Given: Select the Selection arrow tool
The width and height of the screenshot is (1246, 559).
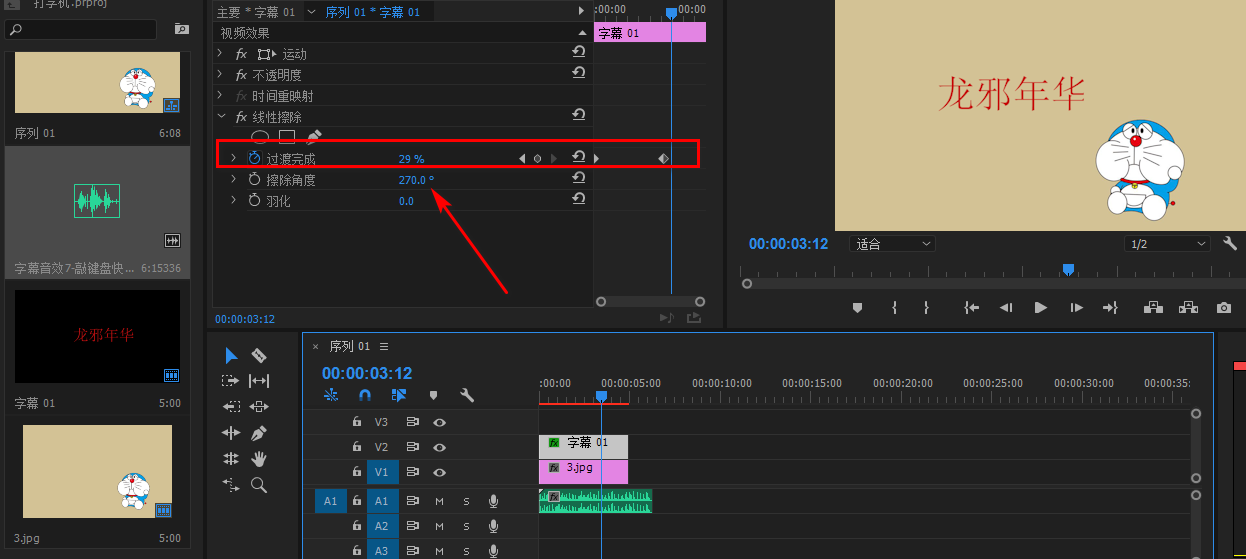Looking at the screenshot, I should pyautogui.click(x=231, y=355).
